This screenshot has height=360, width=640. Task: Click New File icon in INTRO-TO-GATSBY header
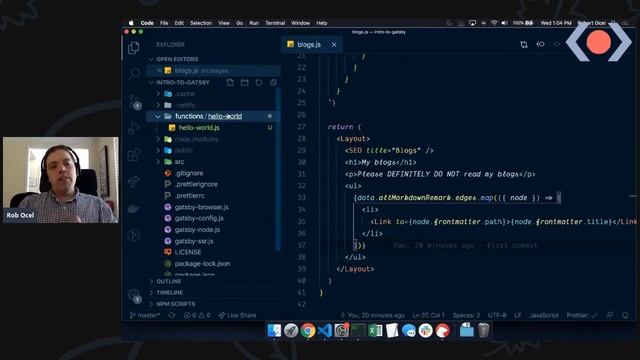point(230,82)
